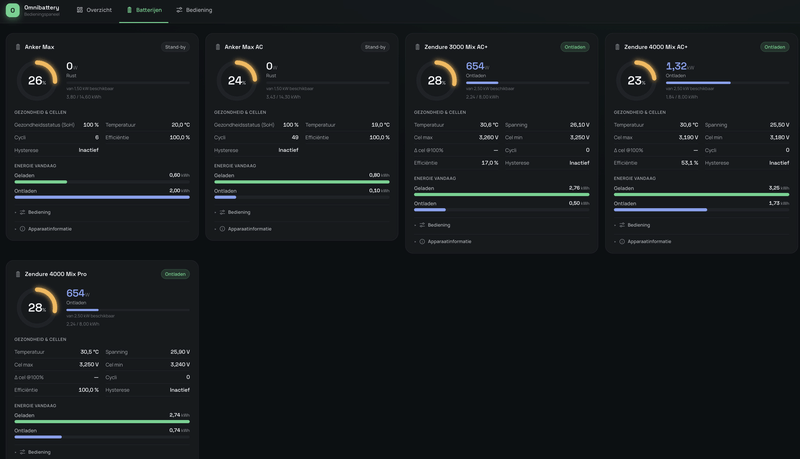Expand Apparaatinformatie in Anker Max AC card

click(302, 229)
